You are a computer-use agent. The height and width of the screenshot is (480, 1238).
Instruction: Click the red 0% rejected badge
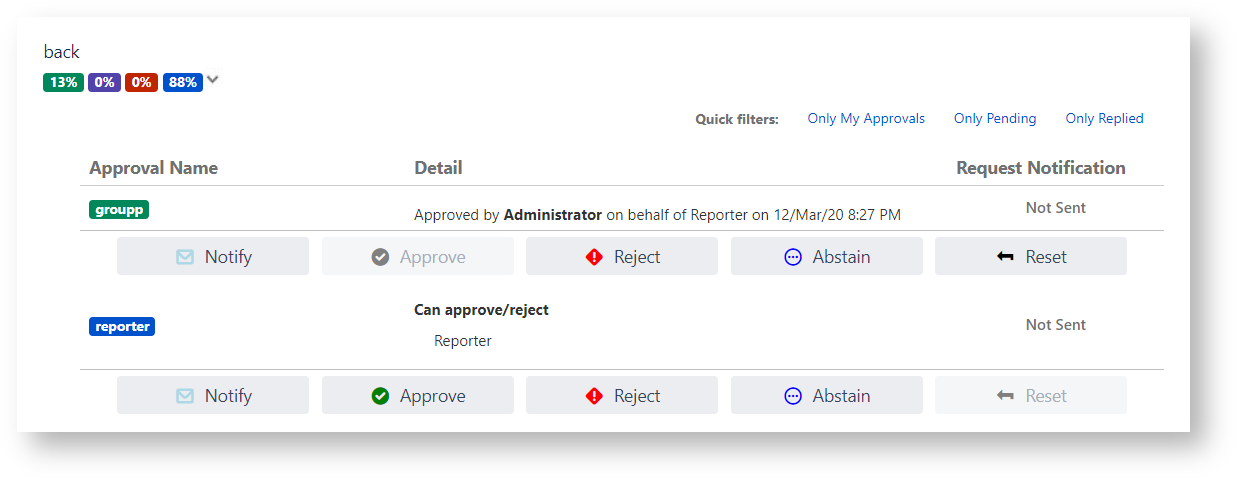tap(141, 82)
